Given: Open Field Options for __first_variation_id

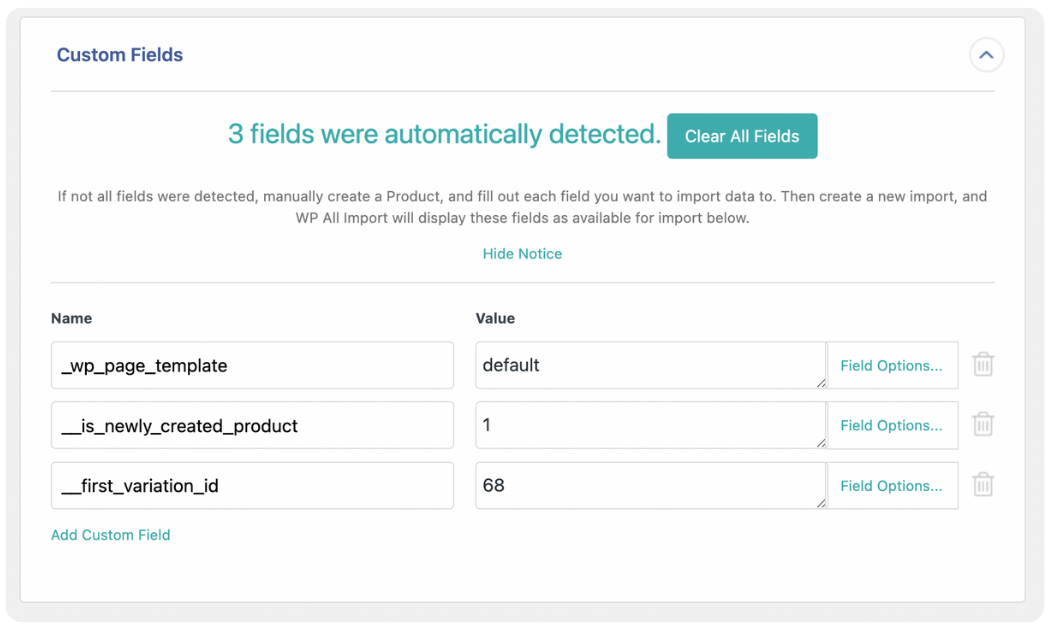Looking at the screenshot, I should [891, 485].
